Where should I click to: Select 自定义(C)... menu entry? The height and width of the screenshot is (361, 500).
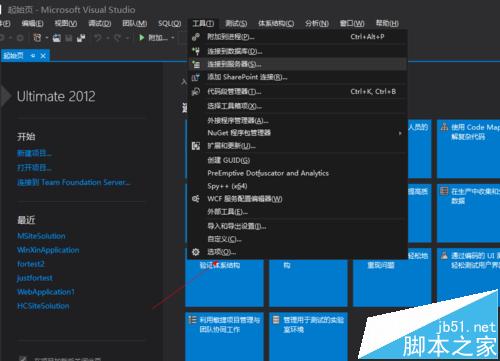click(x=298, y=239)
